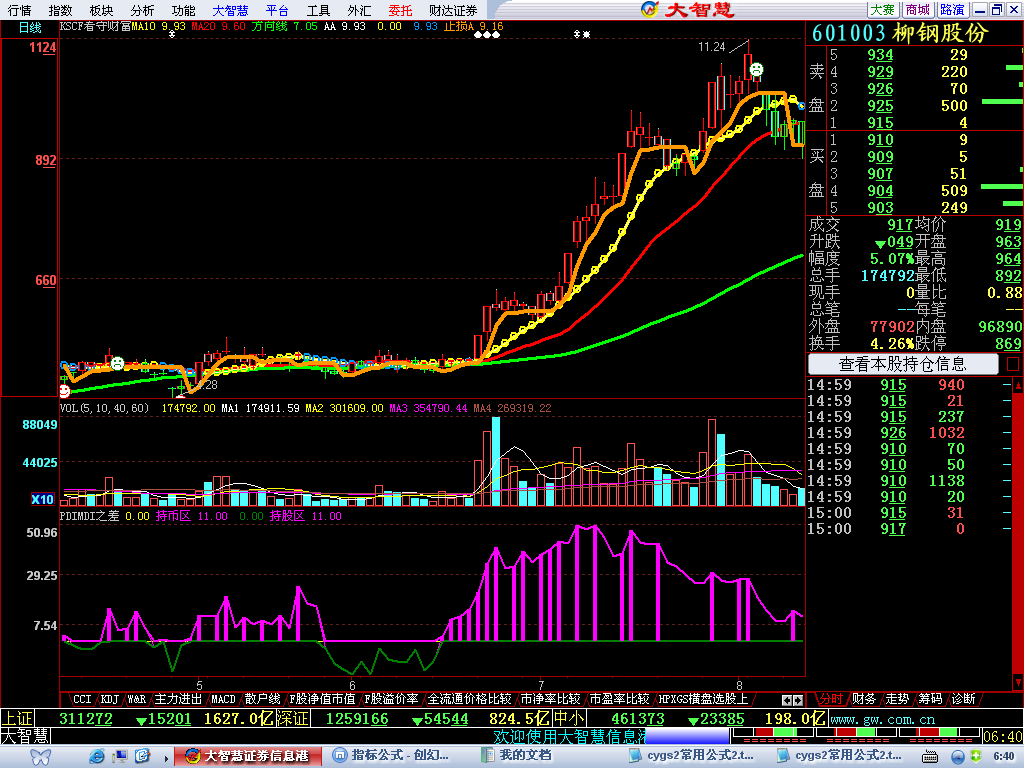Switch to the HPXGS横盘选股上 tab

tap(703, 699)
